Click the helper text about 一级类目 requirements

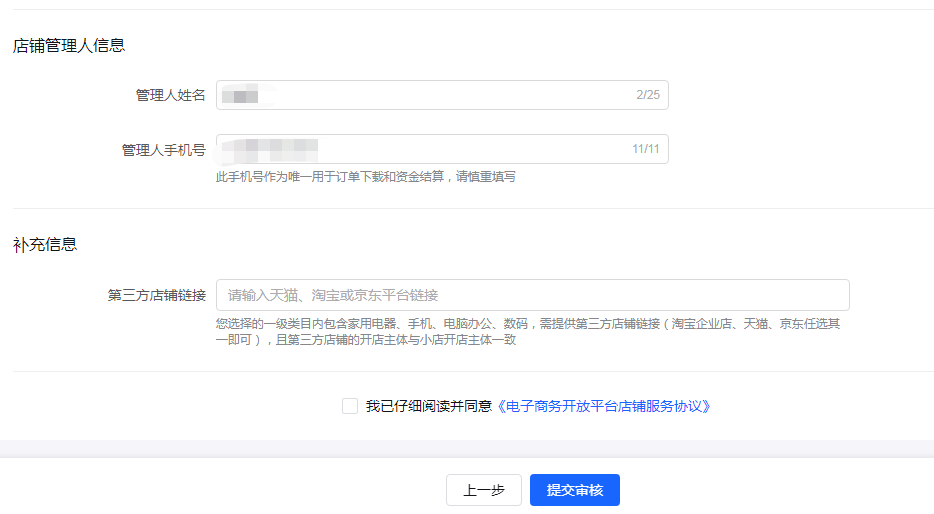coord(528,331)
